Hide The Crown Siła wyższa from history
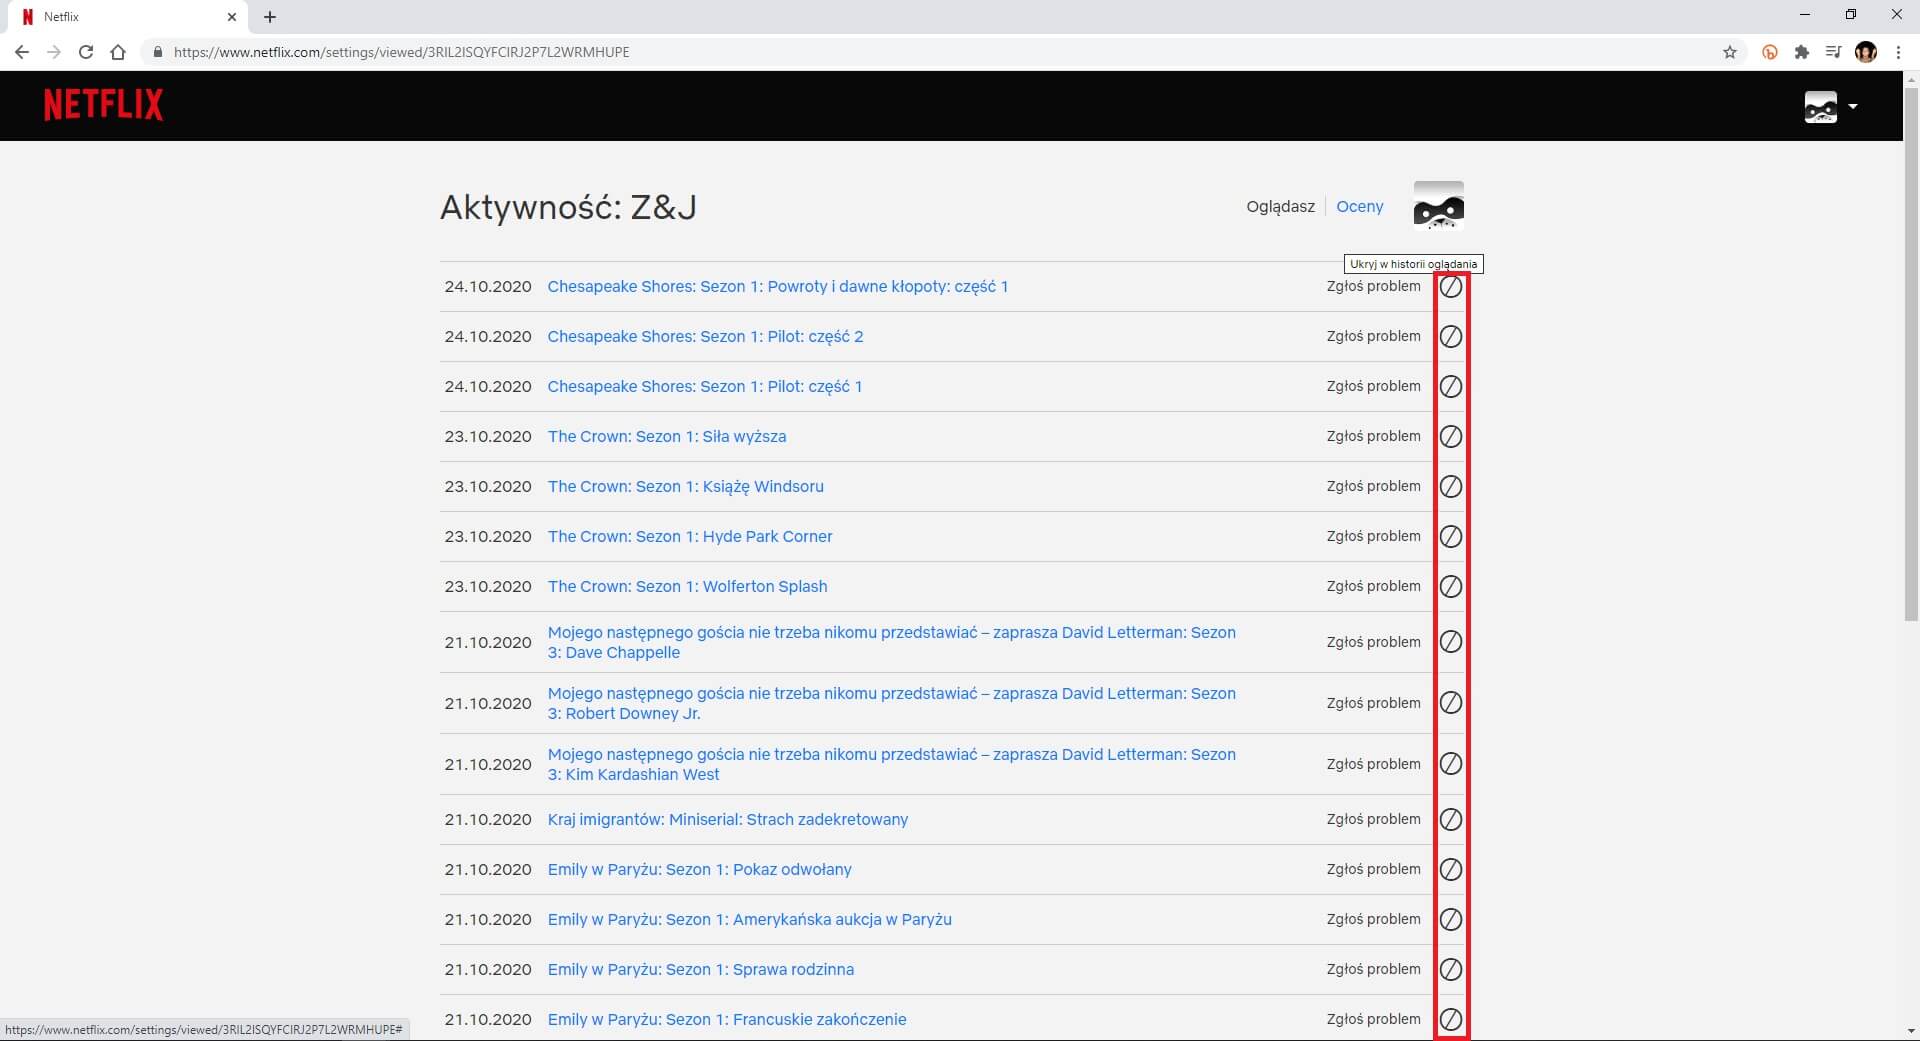This screenshot has height=1041, width=1920. [1450, 437]
